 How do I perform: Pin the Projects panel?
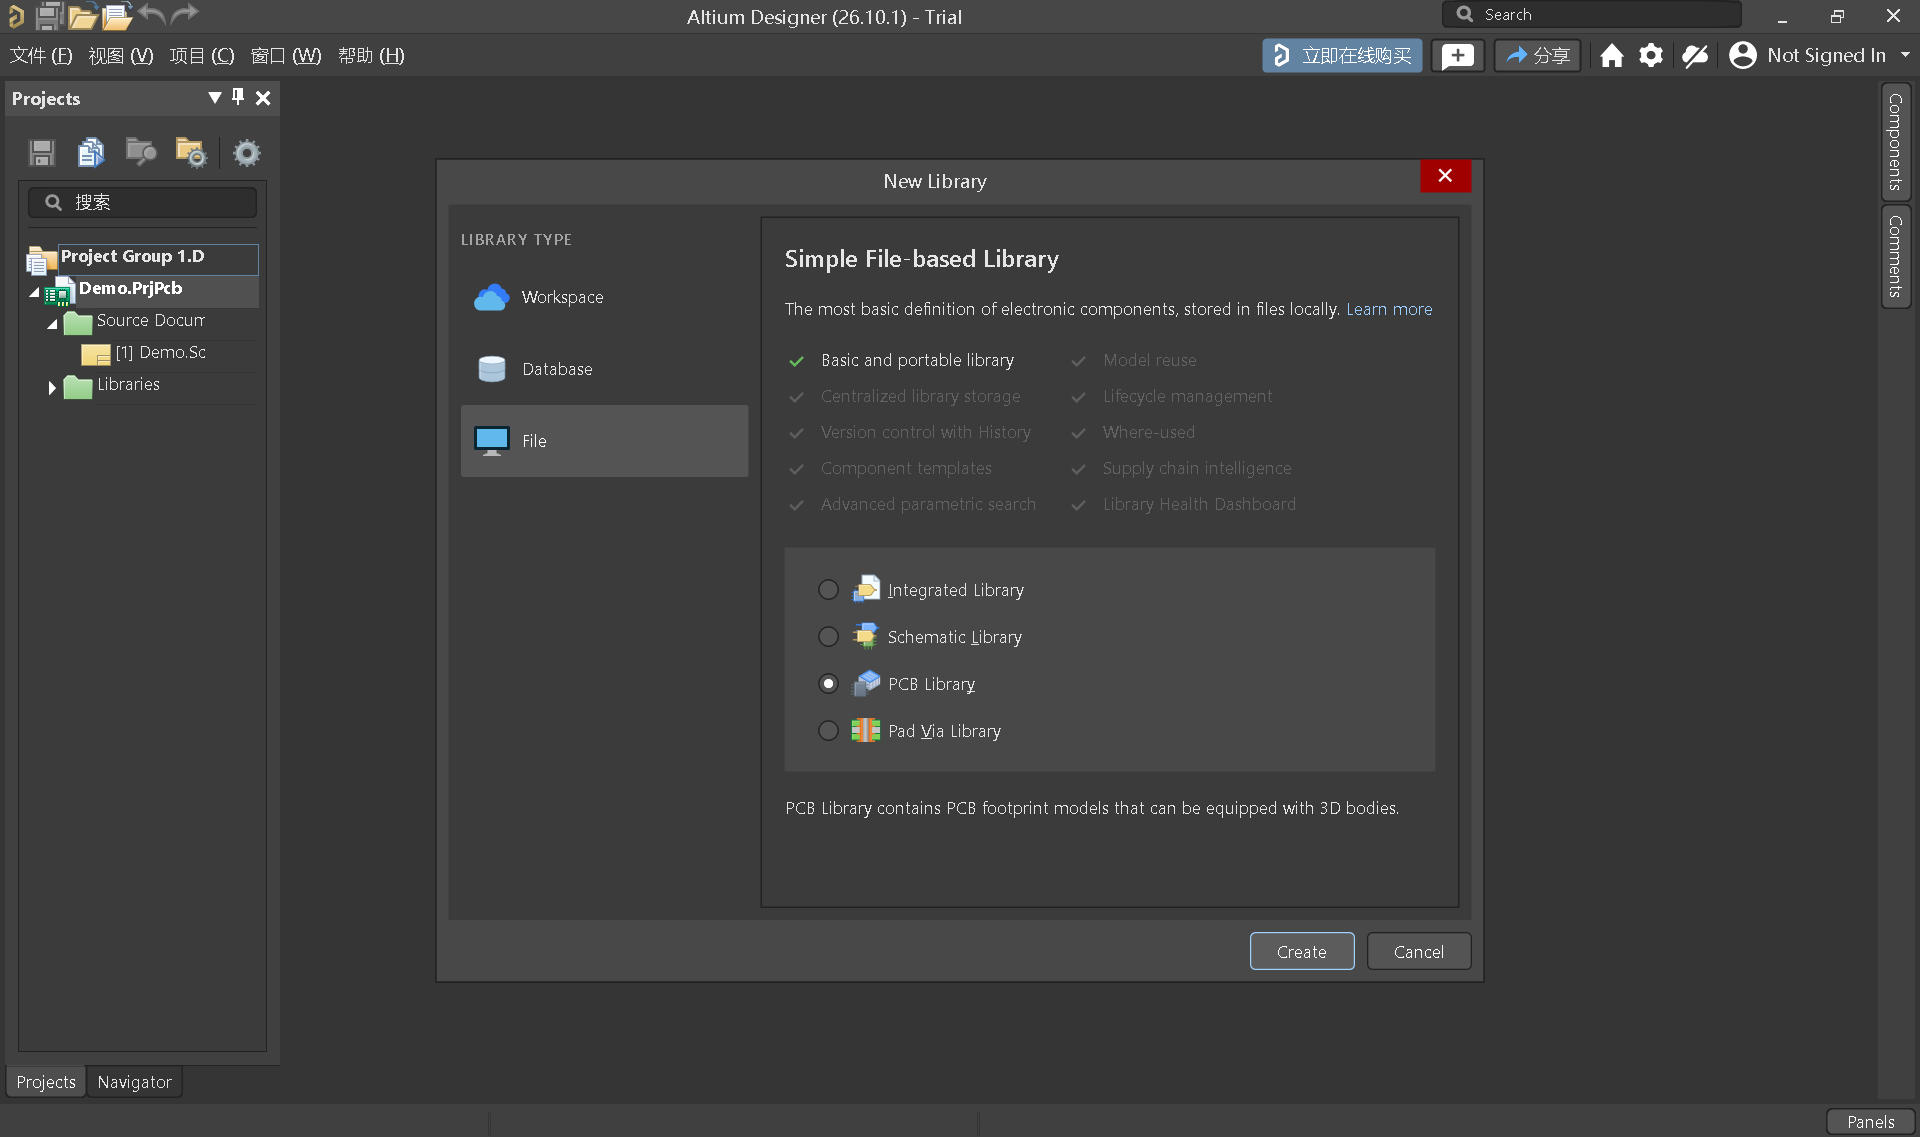[x=238, y=97]
